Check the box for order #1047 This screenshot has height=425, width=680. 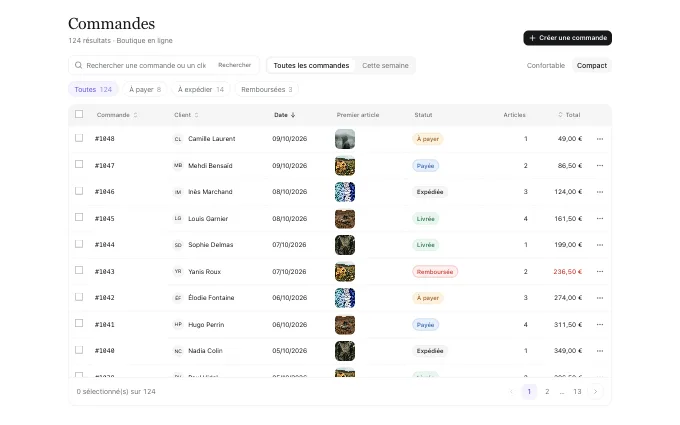79,164
